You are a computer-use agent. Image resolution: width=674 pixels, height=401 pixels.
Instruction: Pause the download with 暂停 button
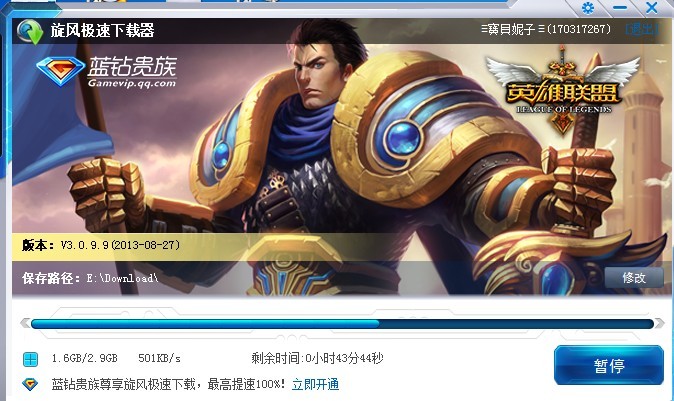point(609,365)
